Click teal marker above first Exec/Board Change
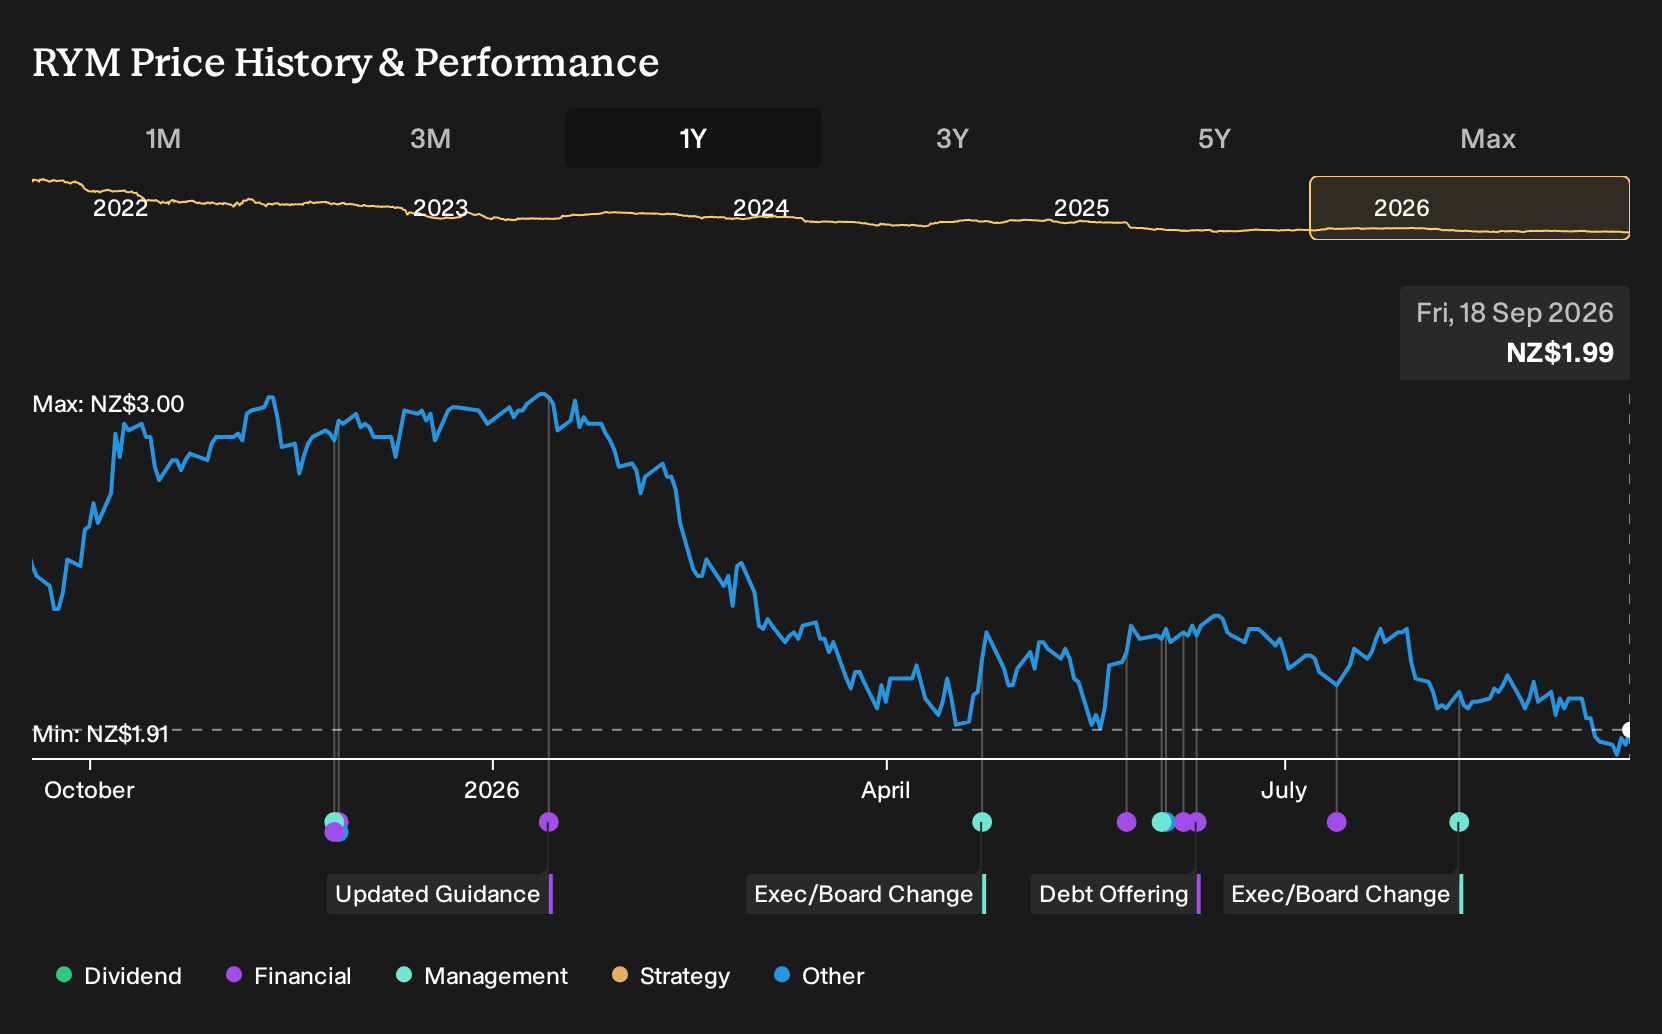Screen dimensions: 1662x1034 982,822
